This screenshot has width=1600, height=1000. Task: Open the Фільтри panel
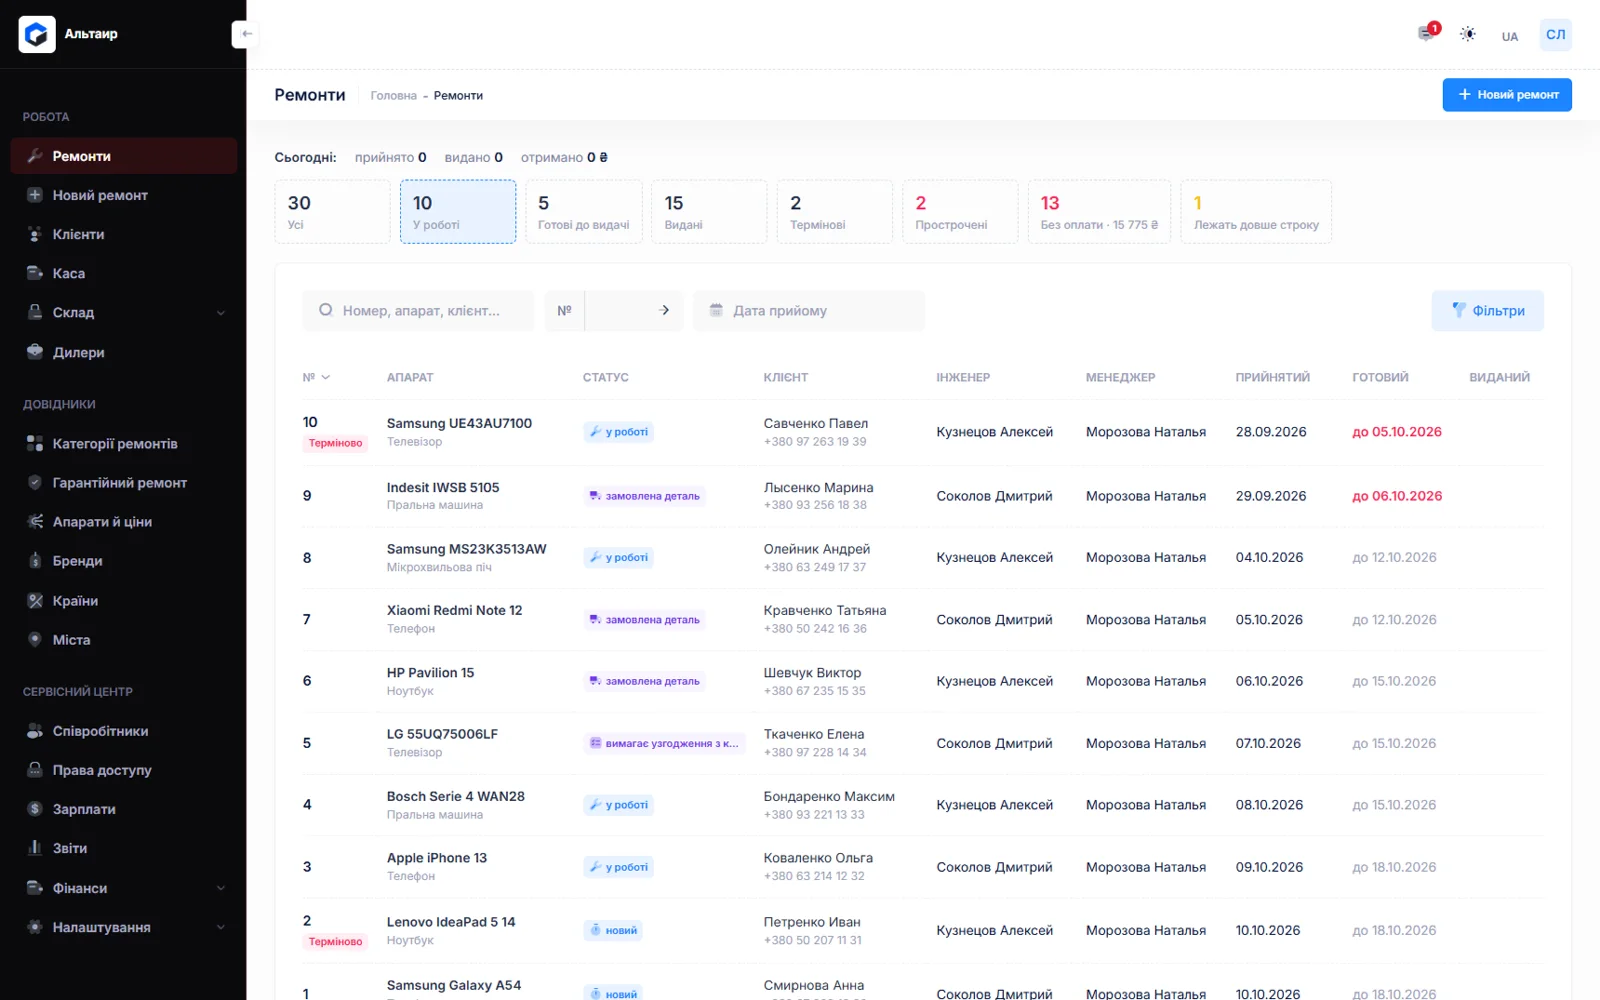pyautogui.click(x=1488, y=311)
